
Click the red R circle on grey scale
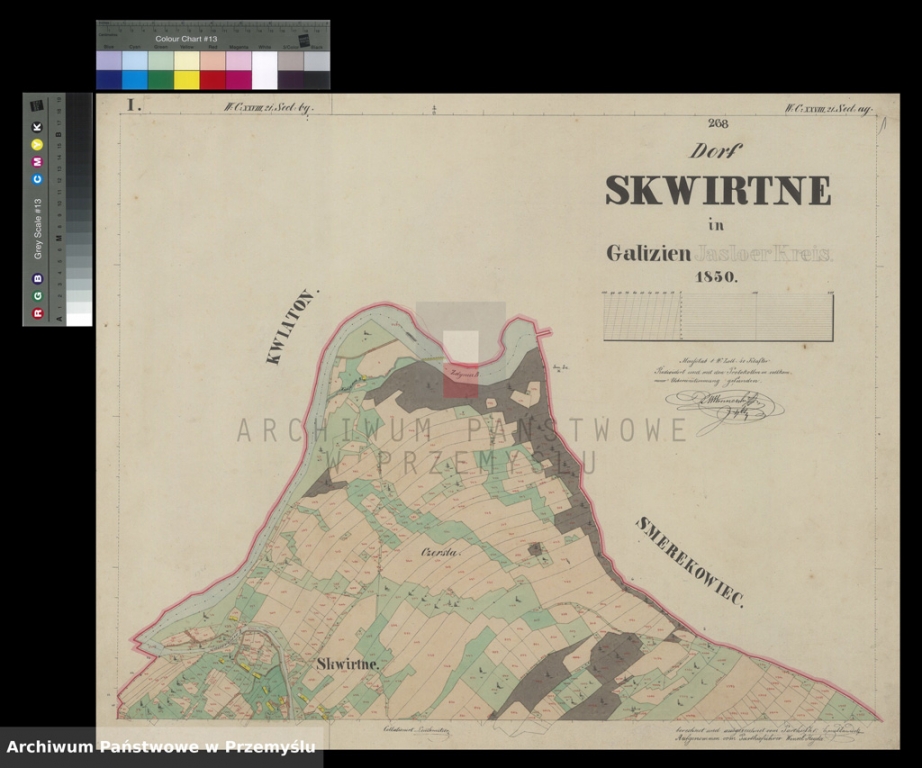[38, 313]
